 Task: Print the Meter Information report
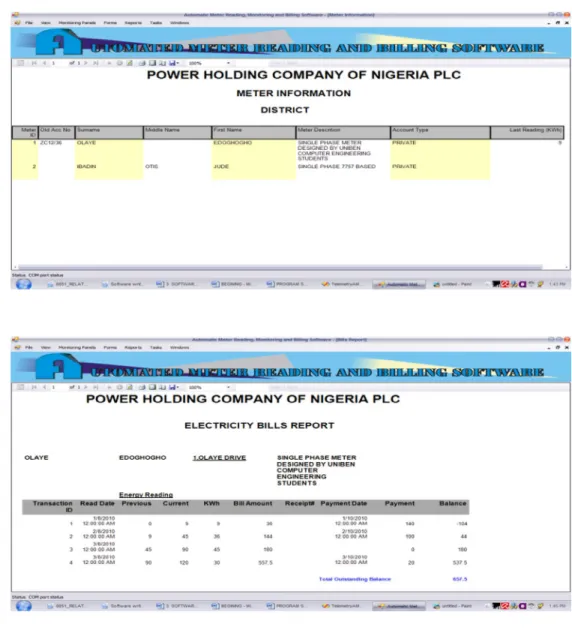[142, 63]
